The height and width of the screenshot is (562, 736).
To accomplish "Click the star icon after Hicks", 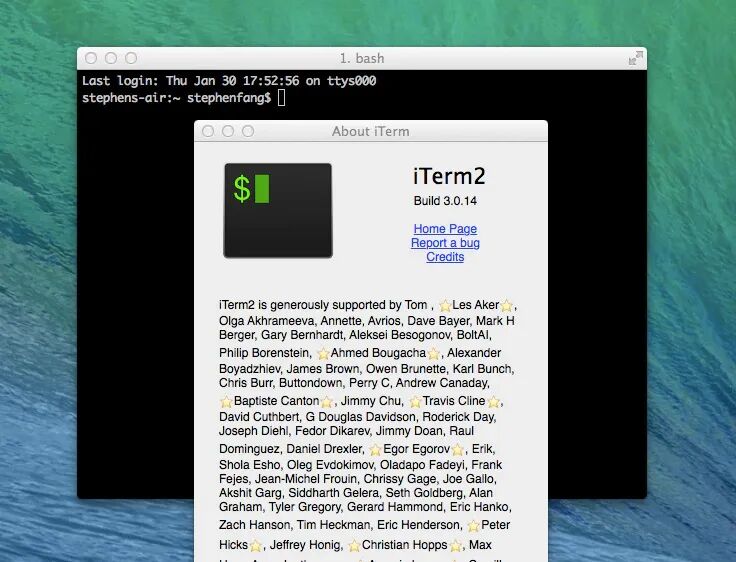I will pyautogui.click(x=256, y=546).
